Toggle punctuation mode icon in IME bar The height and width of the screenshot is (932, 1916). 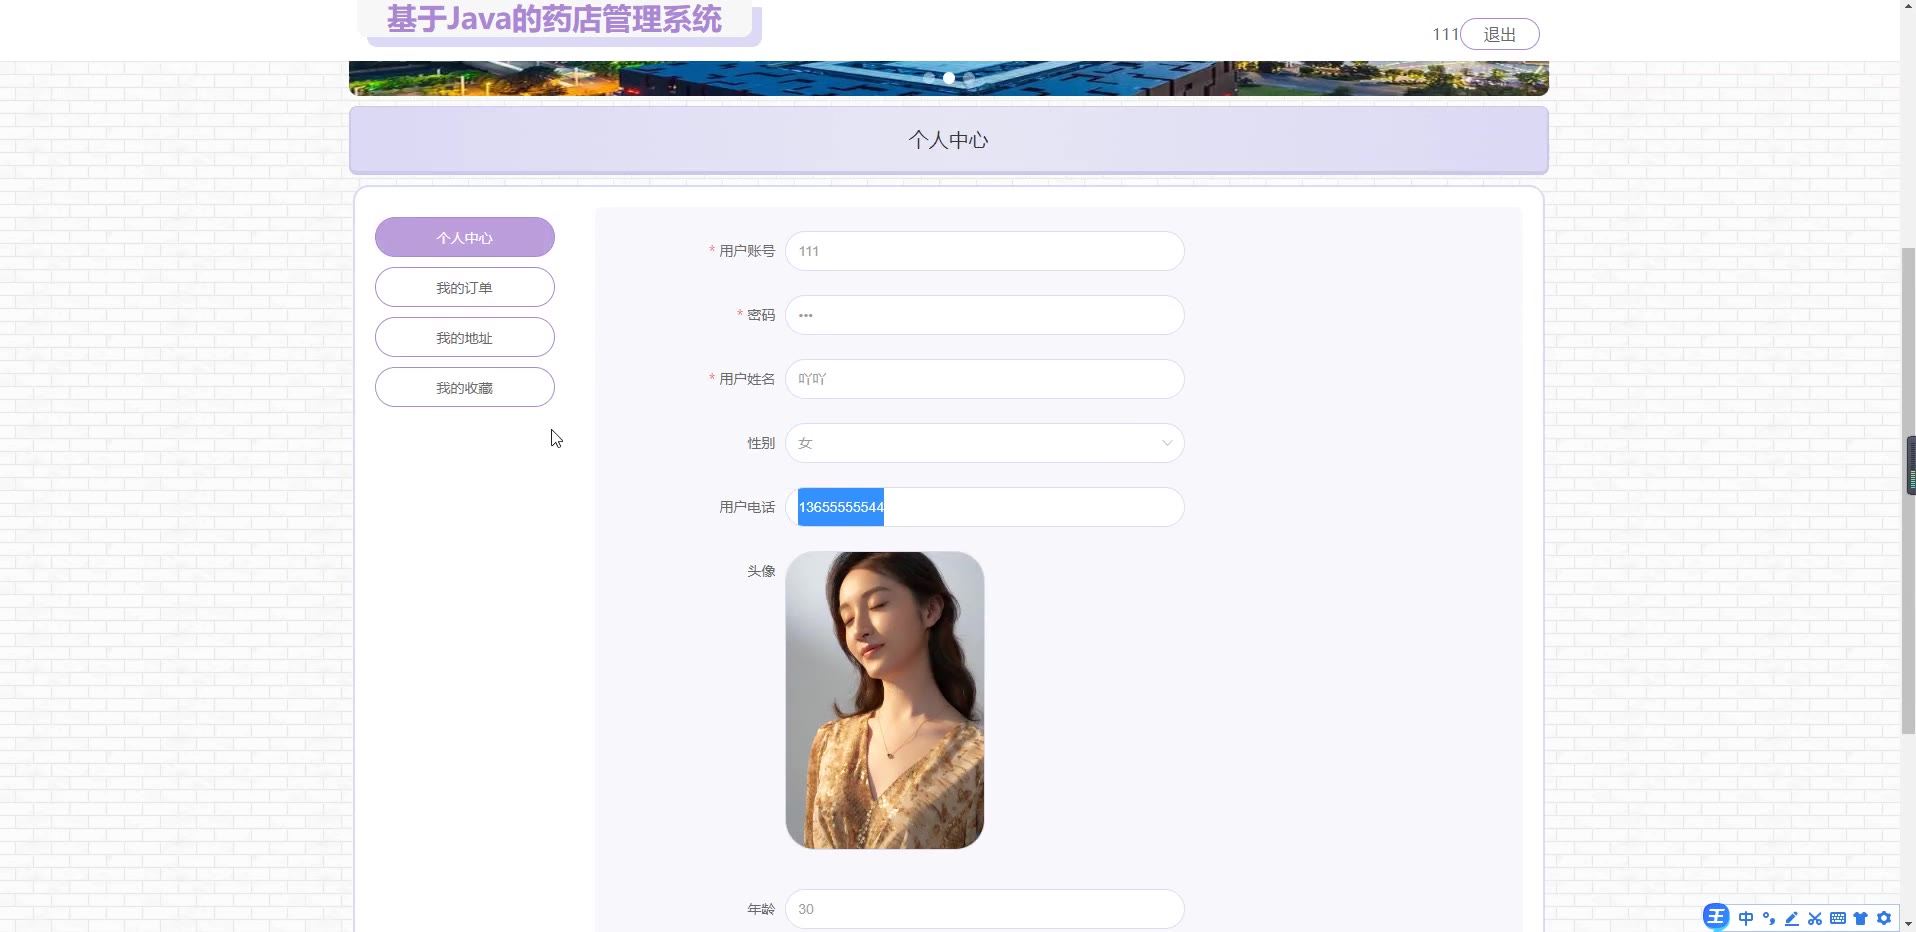pyautogui.click(x=1769, y=918)
